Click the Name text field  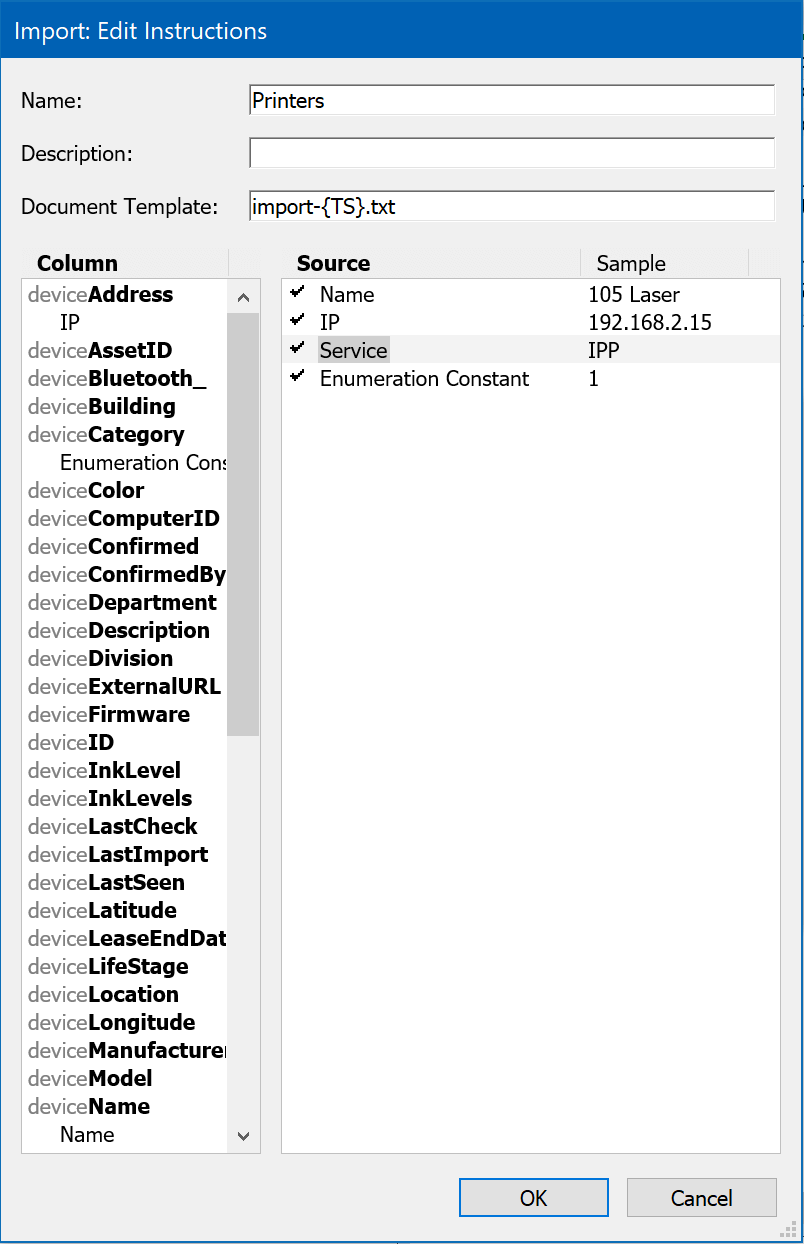click(x=511, y=101)
